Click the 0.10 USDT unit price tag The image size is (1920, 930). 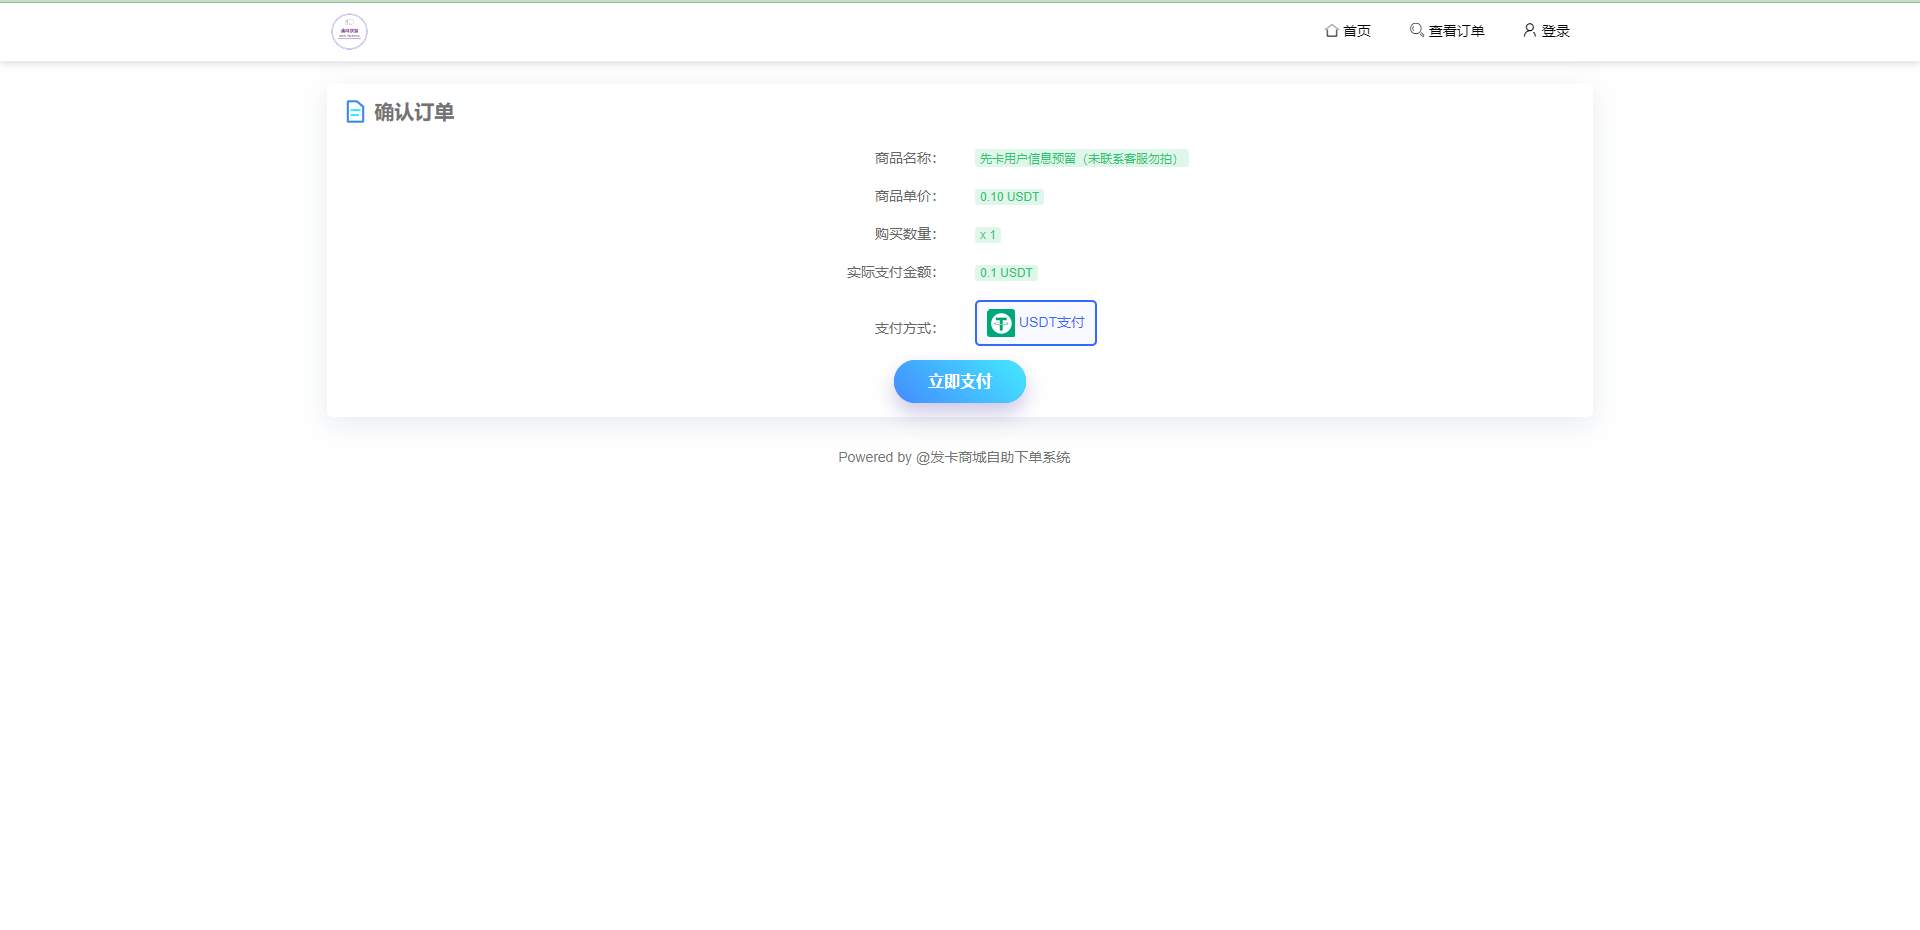coord(1009,197)
